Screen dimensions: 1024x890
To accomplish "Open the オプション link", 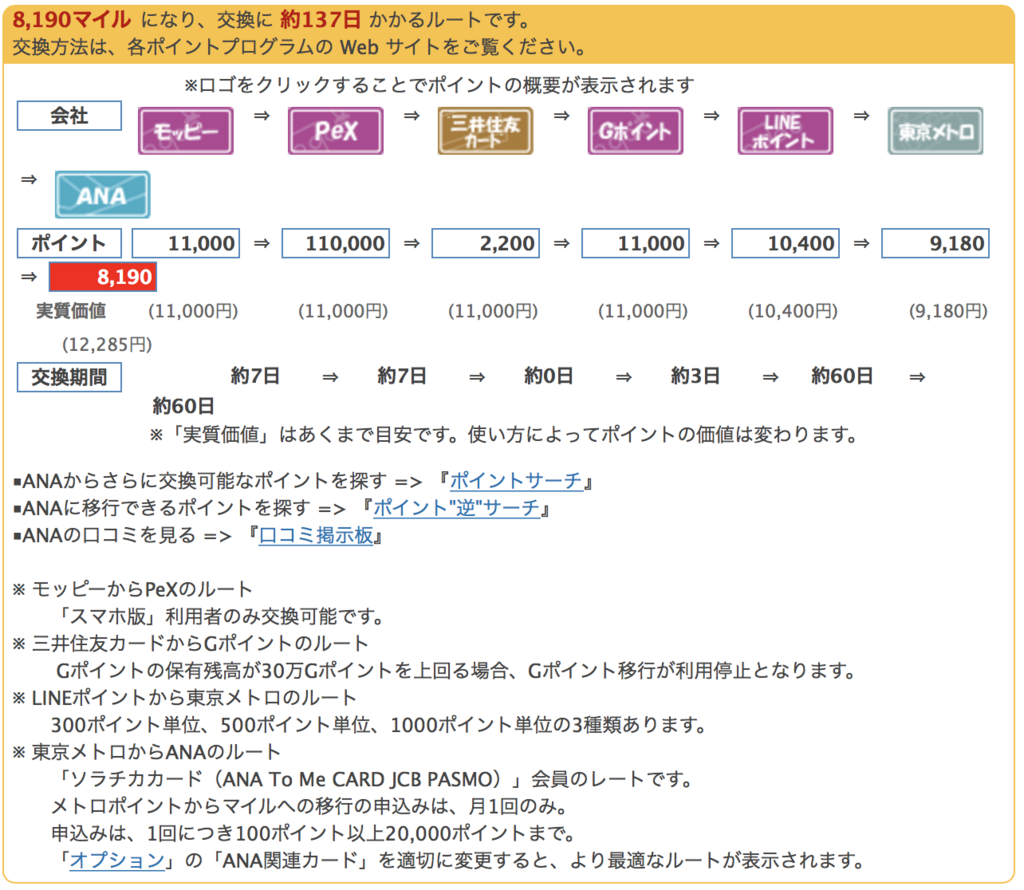I will pos(117,860).
